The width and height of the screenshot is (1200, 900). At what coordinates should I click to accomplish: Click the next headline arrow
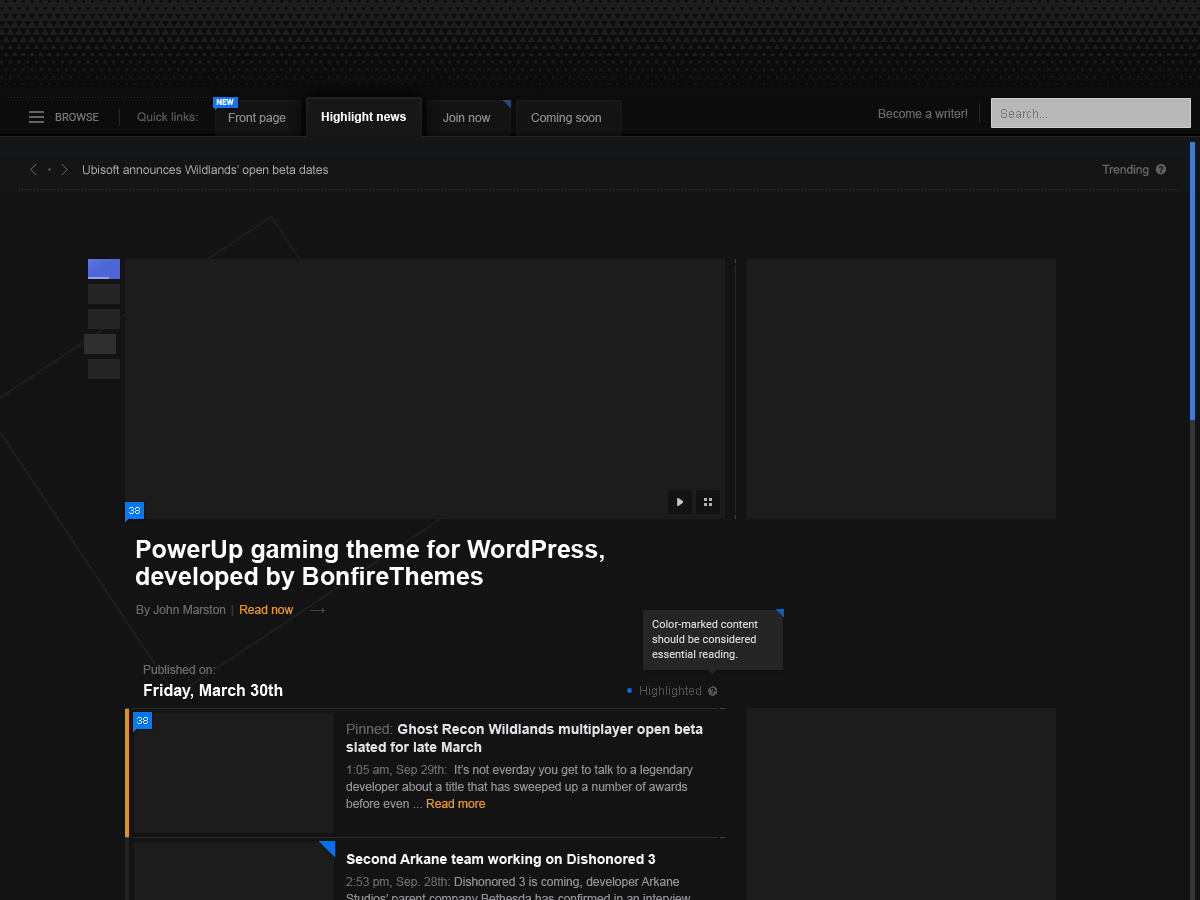click(x=65, y=170)
